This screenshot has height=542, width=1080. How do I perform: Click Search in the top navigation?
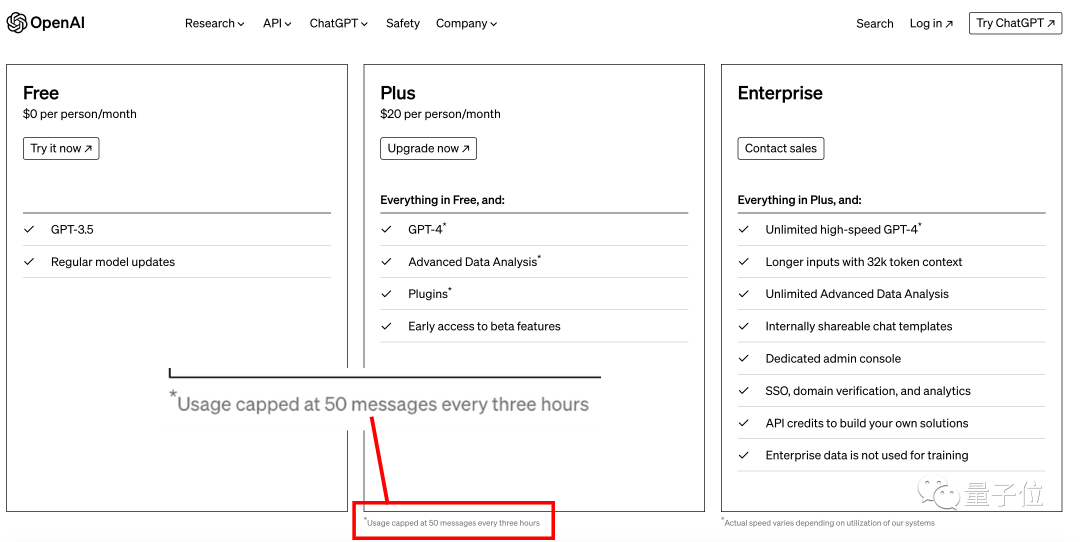pos(874,23)
